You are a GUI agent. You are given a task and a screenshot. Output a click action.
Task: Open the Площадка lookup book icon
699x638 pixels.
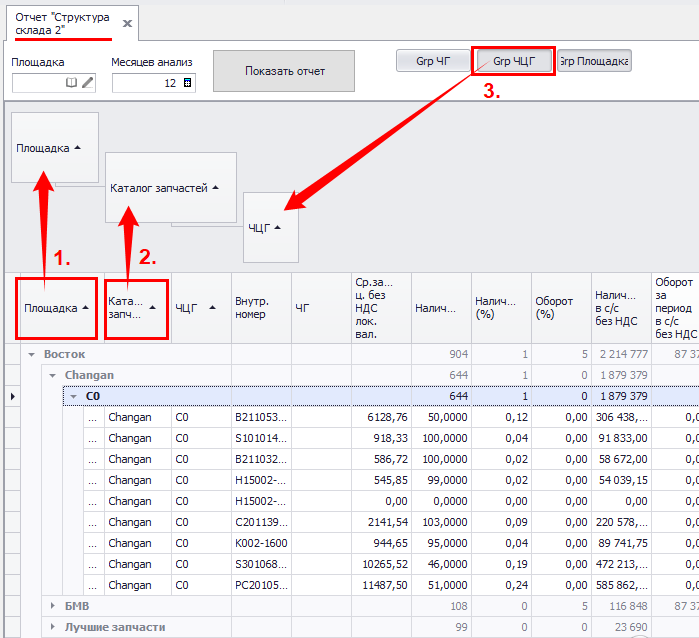[71, 83]
